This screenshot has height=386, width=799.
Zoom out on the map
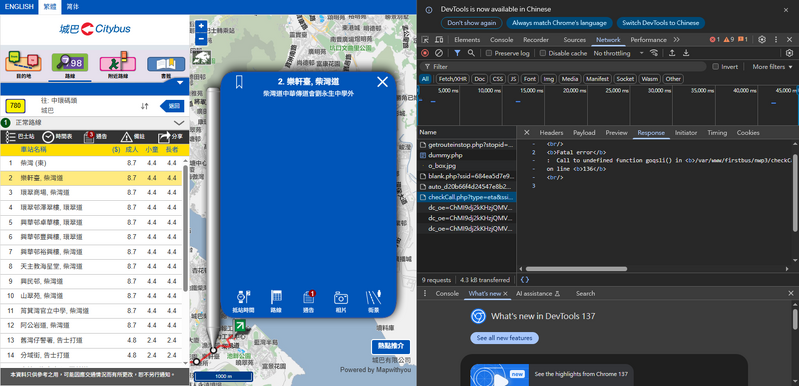[201, 38]
